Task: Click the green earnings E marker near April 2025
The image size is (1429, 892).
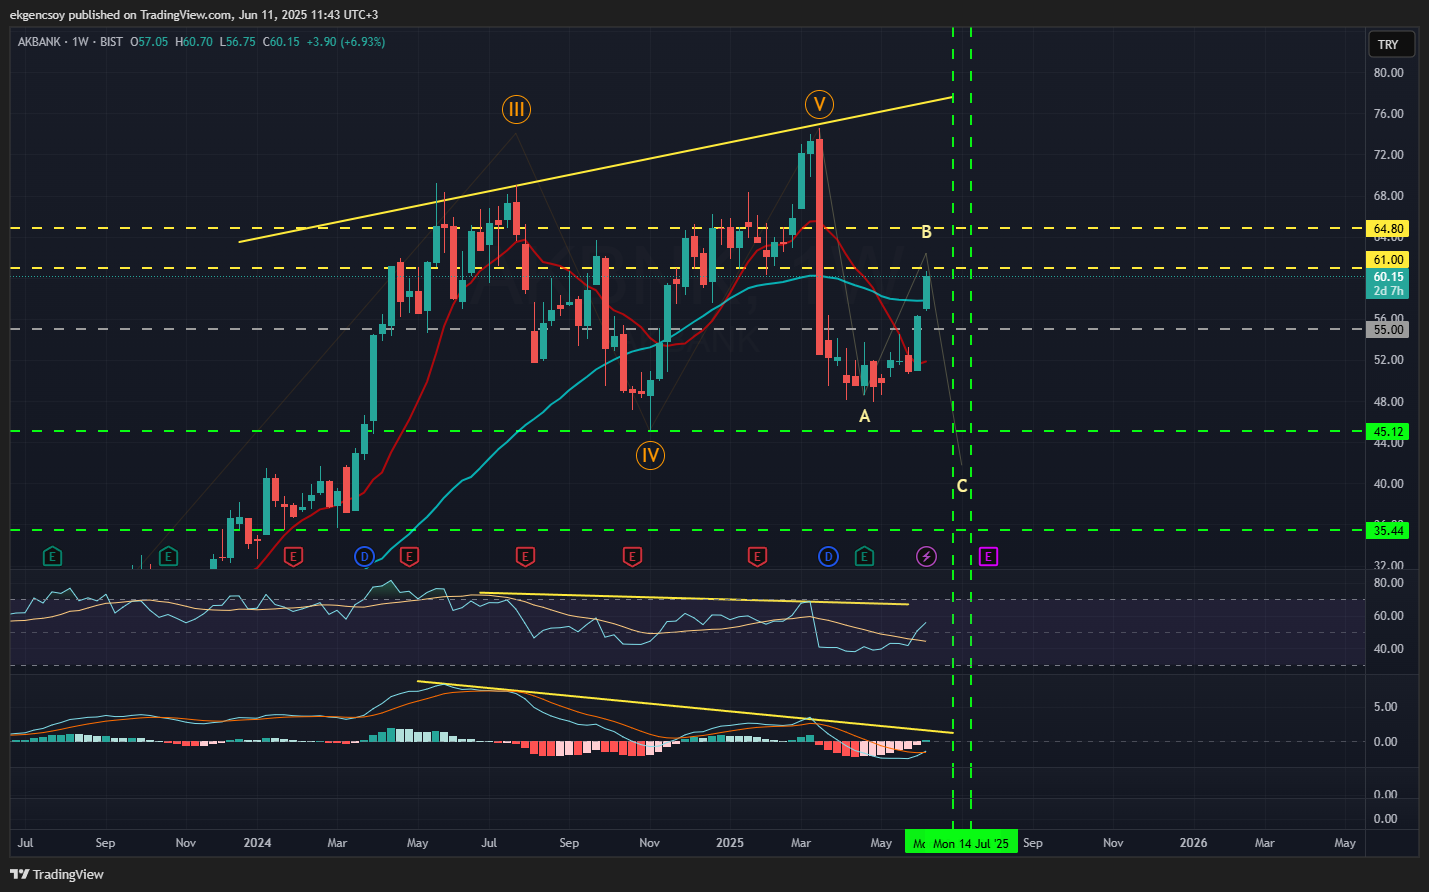Action: tap(864, 556)
